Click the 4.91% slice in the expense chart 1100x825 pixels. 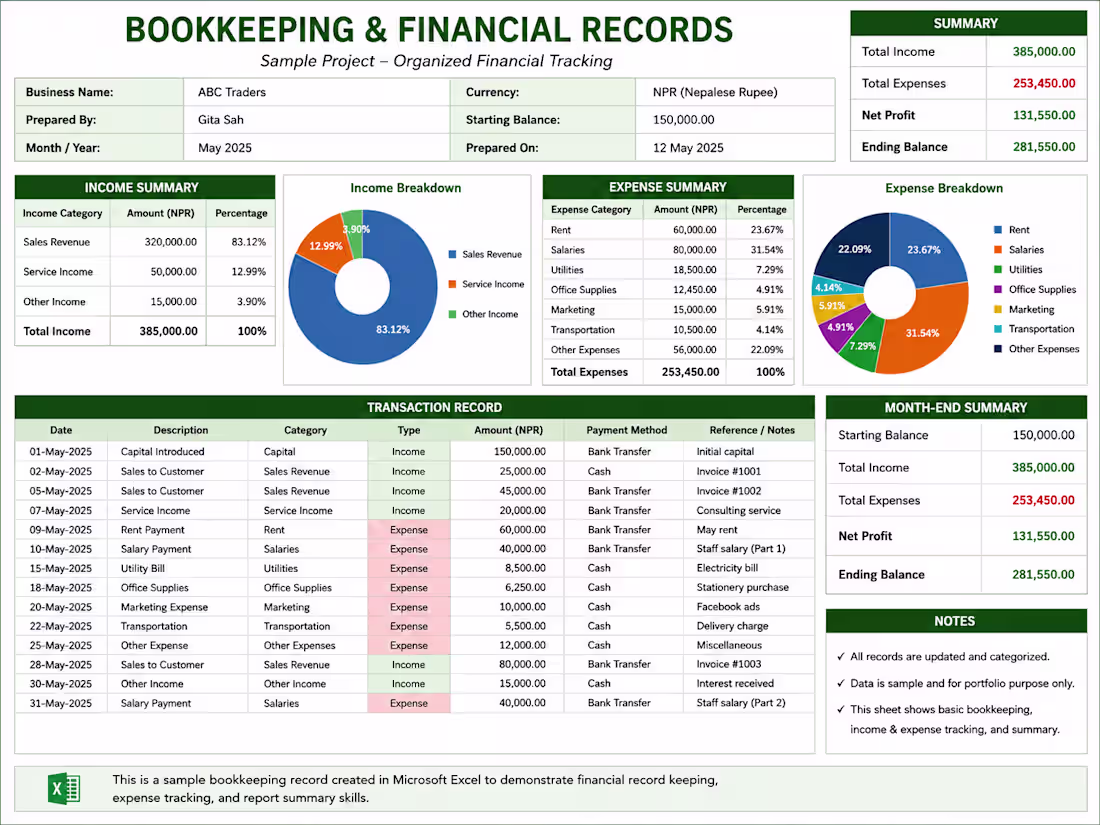click(x=839, y=328)
